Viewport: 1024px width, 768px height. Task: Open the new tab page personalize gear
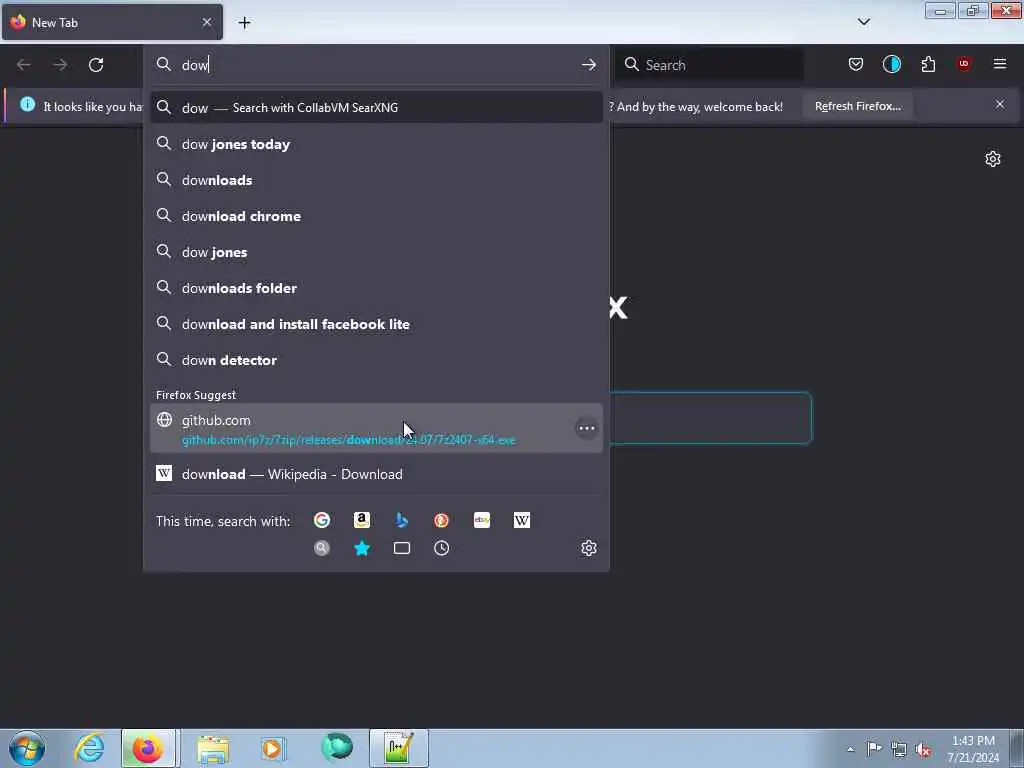(993, 159)
